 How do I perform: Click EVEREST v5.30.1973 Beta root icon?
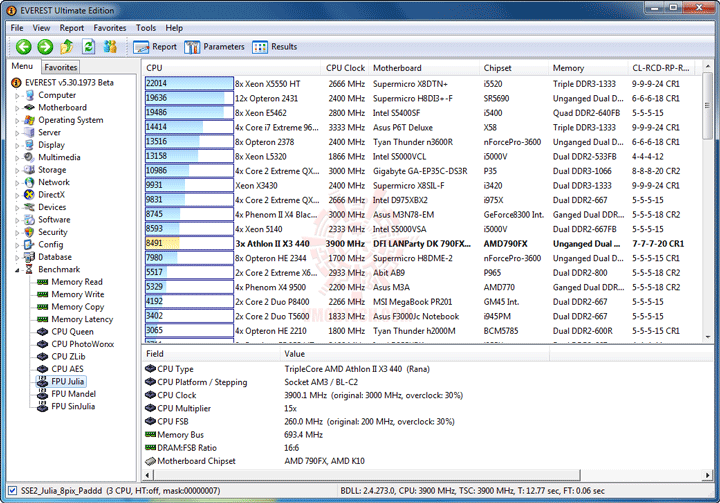pyautogui.click(x=16, y=83)
